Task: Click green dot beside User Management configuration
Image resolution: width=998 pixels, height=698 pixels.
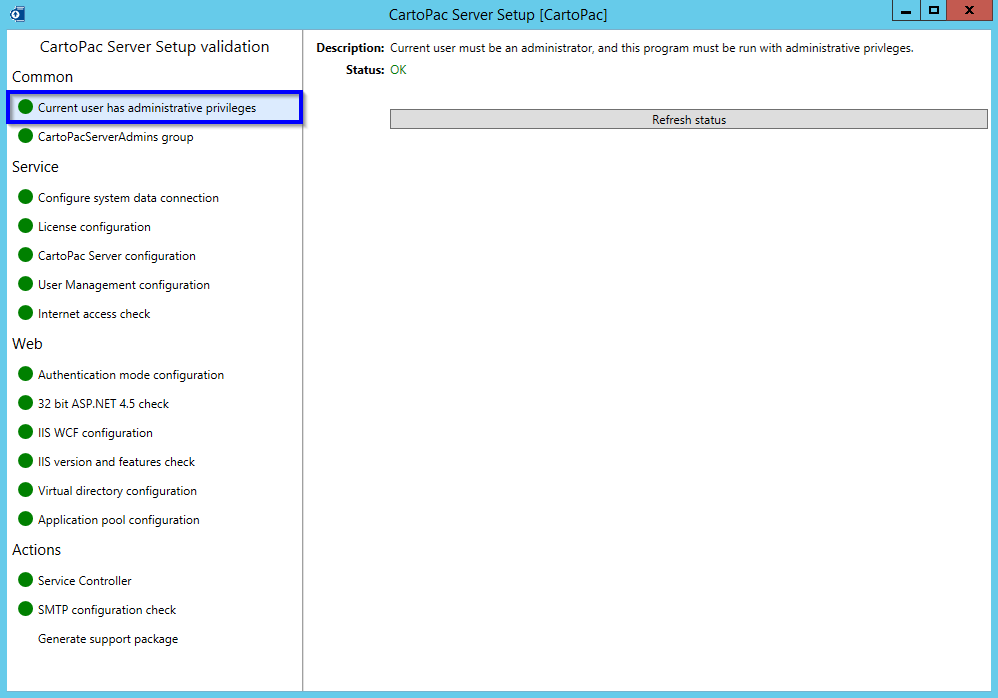Action: pos(25,284)
